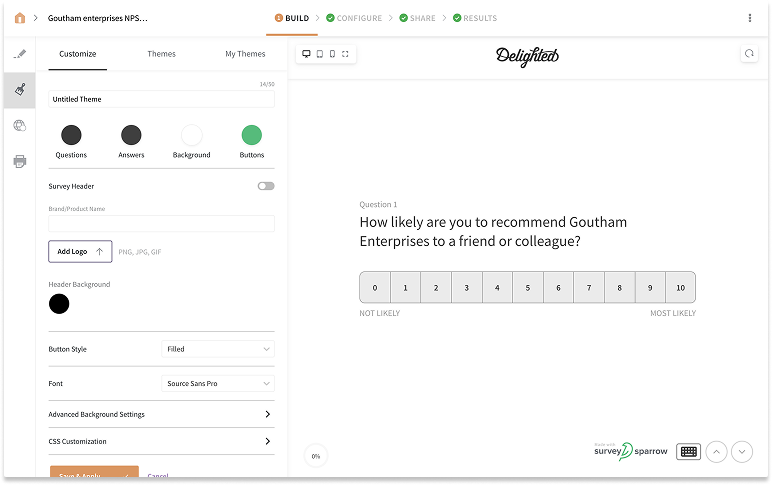
Task: Pick the green Buttons color swatch
Action: [252, 135]
